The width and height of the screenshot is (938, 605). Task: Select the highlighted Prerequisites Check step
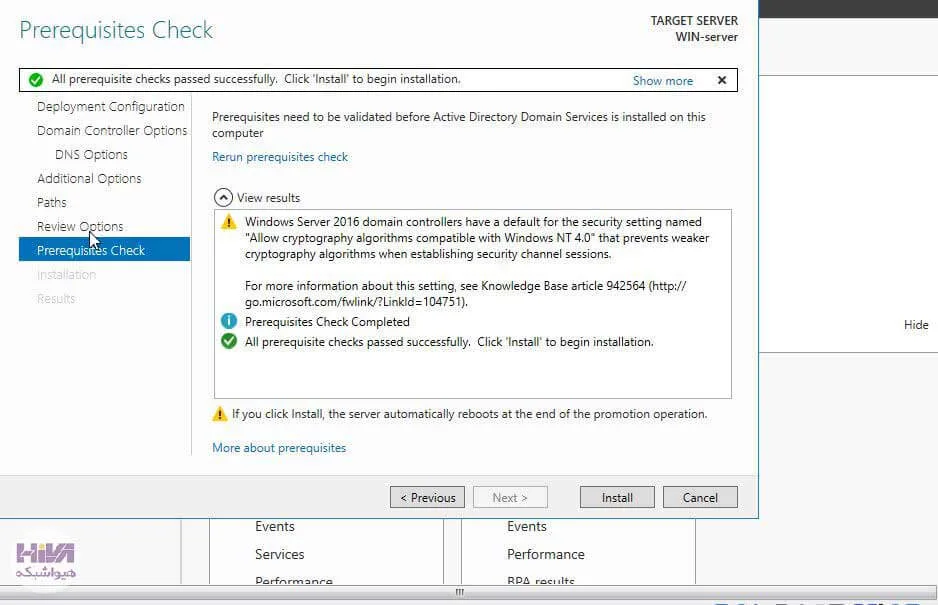coord(104,250)
